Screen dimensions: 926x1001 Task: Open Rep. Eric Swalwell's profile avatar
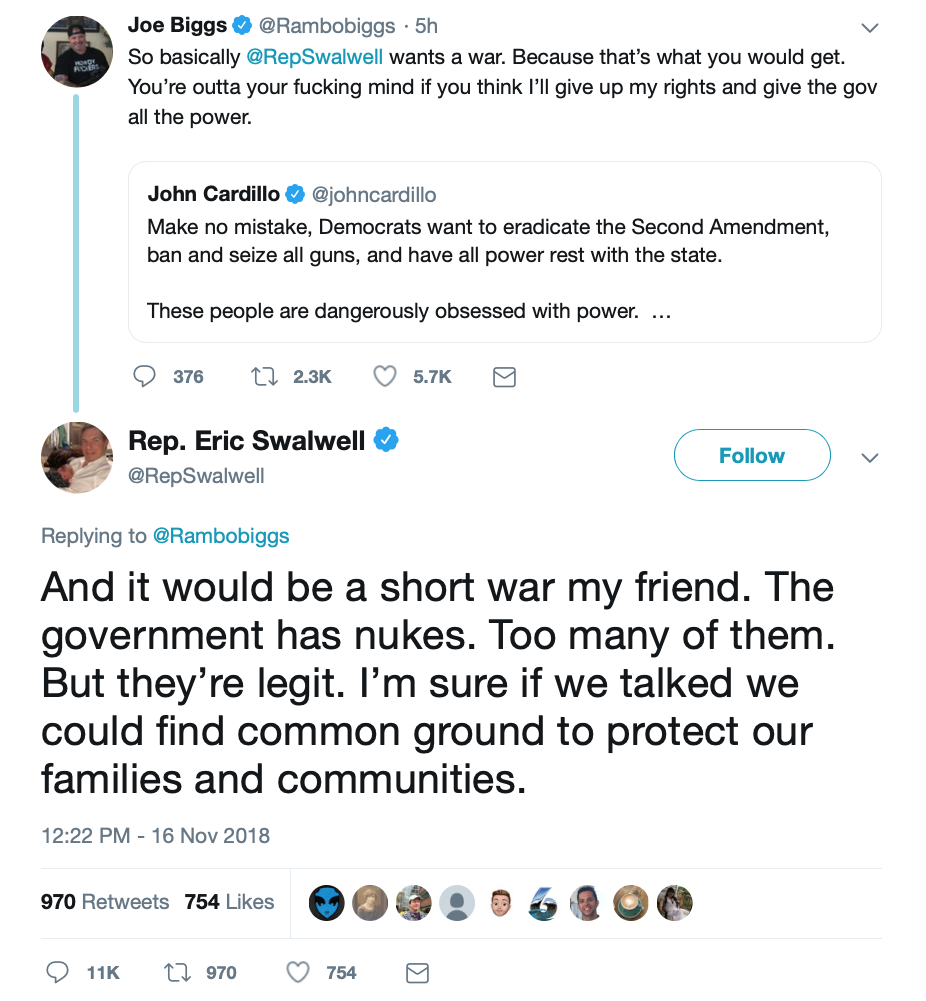tap(77, 457)
